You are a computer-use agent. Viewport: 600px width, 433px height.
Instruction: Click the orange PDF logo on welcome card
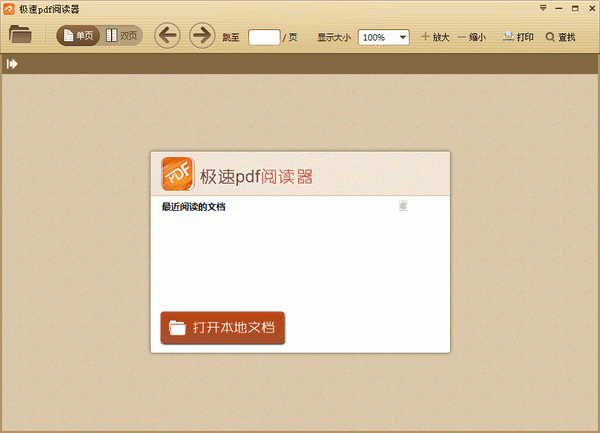178,174
